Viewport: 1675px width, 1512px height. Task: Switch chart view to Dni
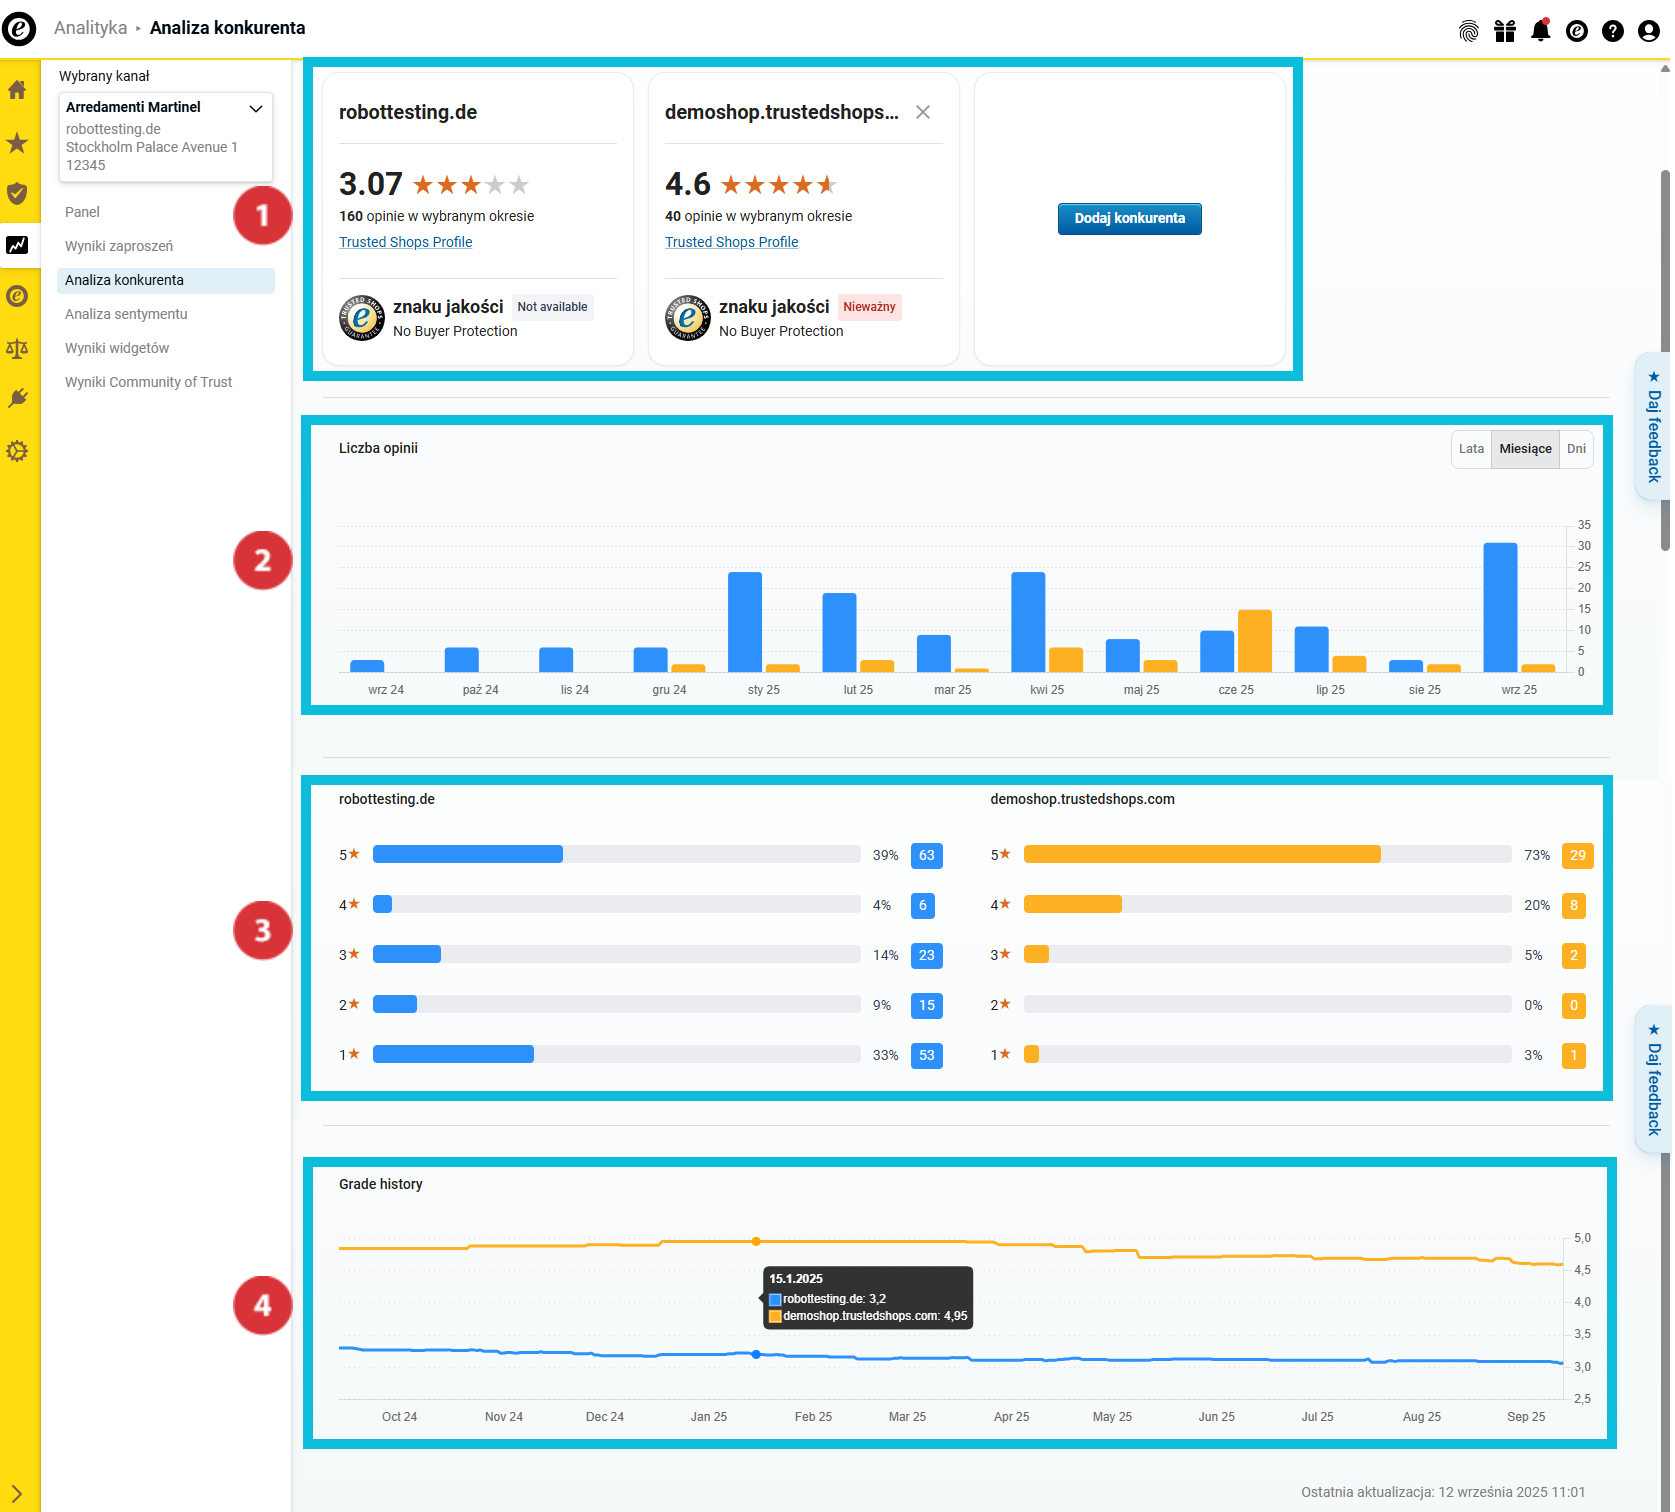(x=1576, y=449)
